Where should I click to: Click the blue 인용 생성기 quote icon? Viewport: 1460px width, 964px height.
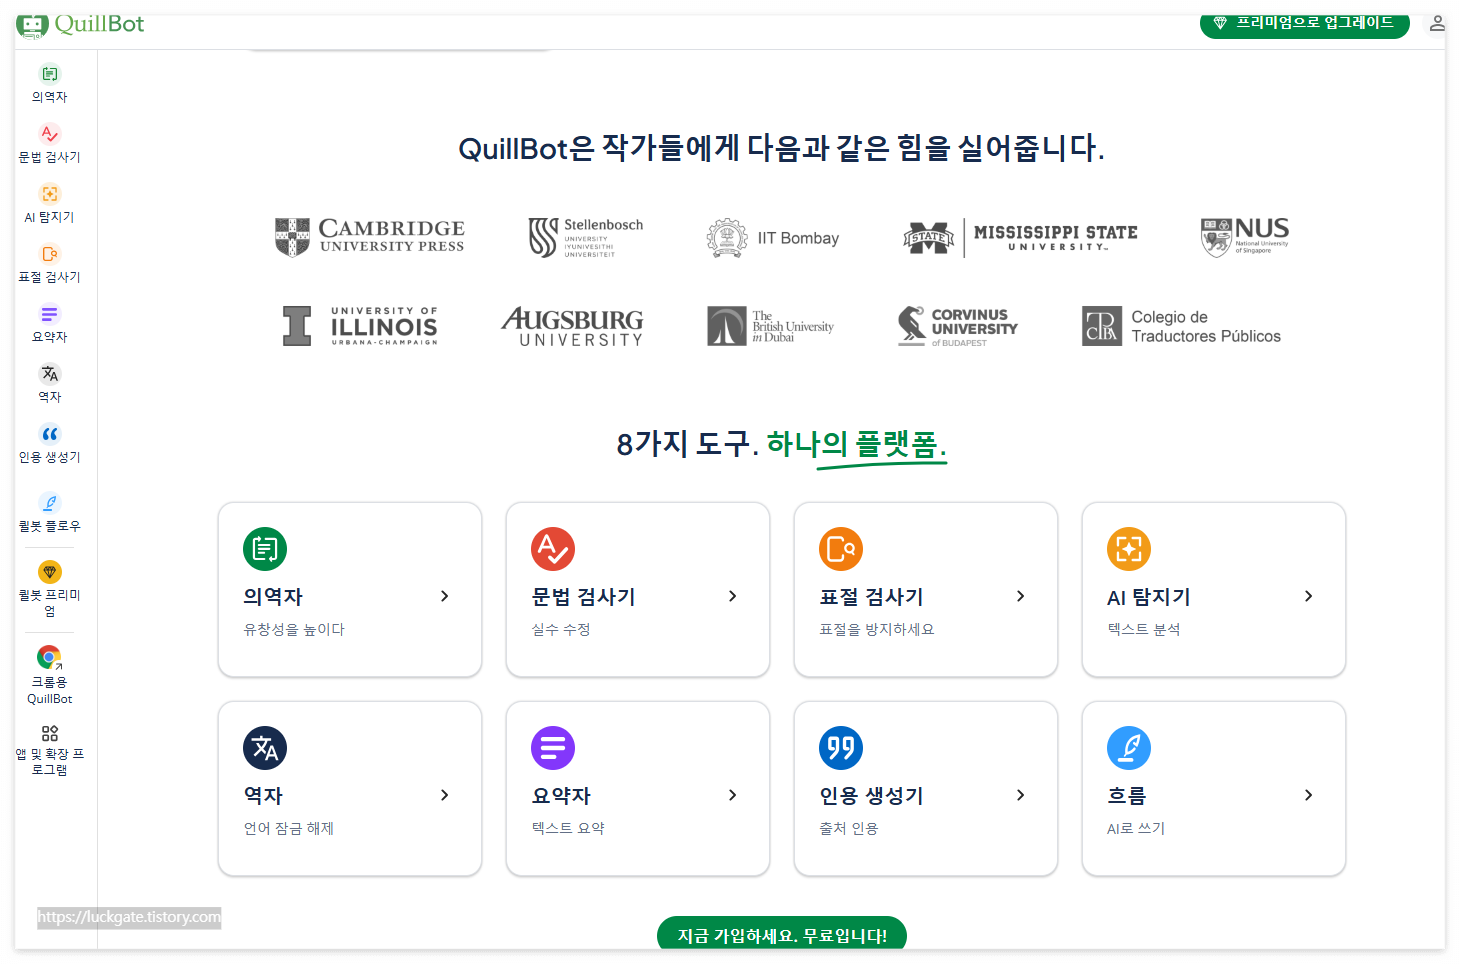pos(841,748)
